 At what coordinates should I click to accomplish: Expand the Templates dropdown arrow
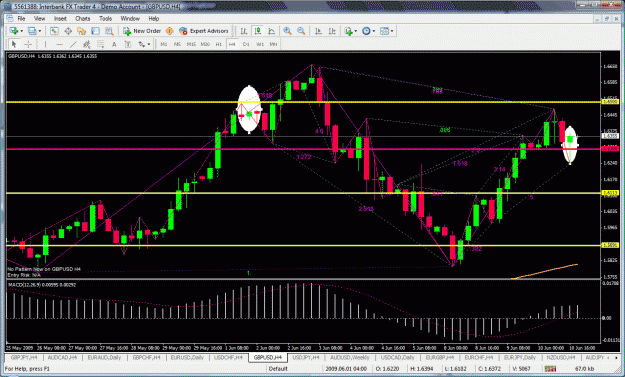point(392,31)
